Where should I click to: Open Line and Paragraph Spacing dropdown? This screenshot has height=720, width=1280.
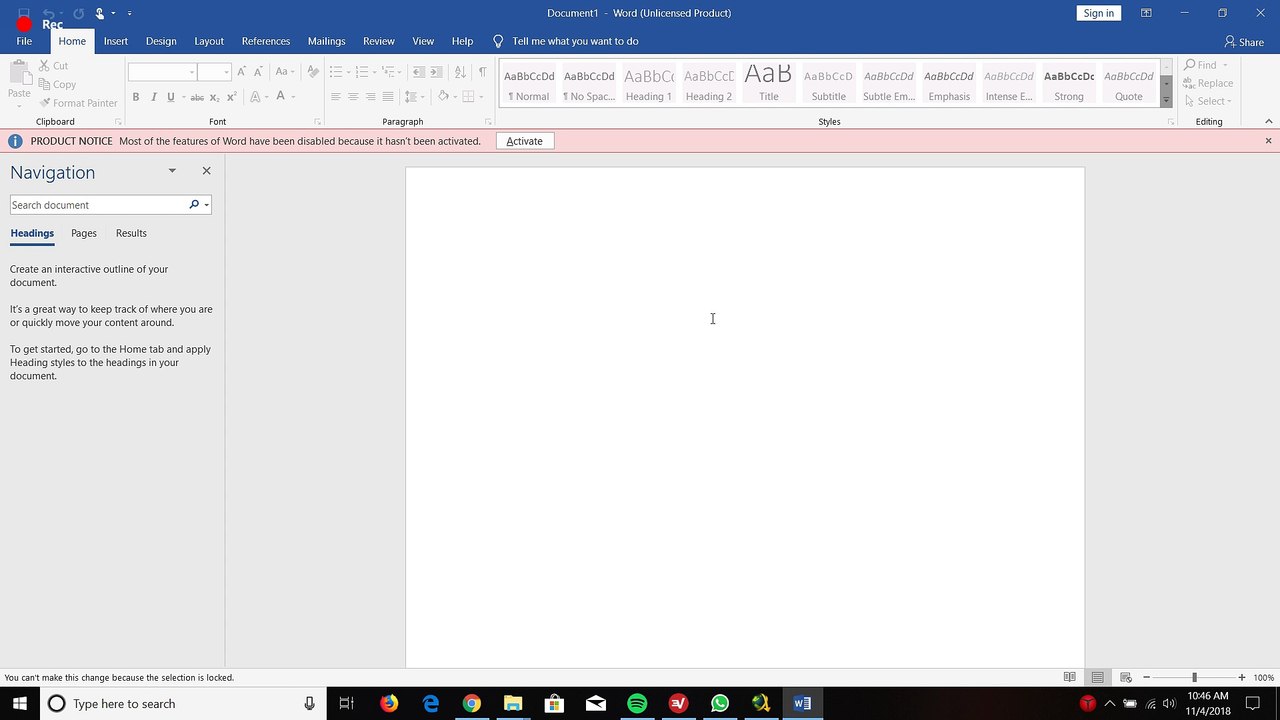(415, 97)
